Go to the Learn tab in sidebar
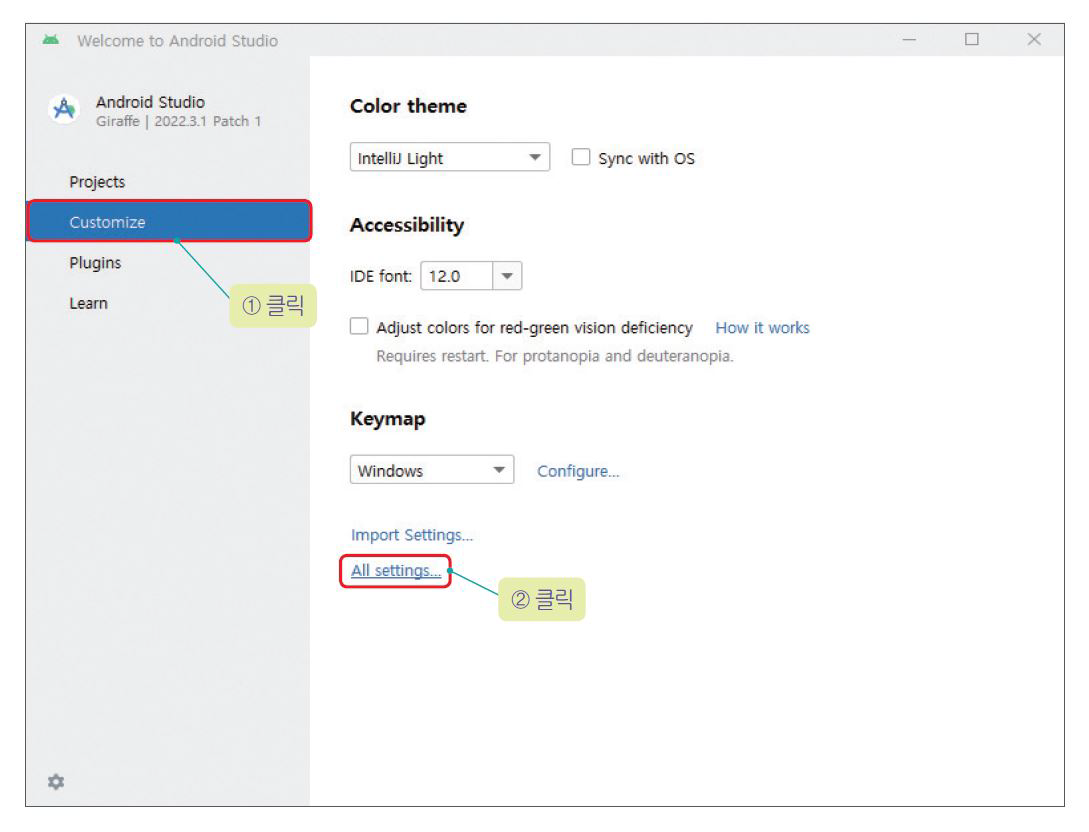 coord(88,303)
